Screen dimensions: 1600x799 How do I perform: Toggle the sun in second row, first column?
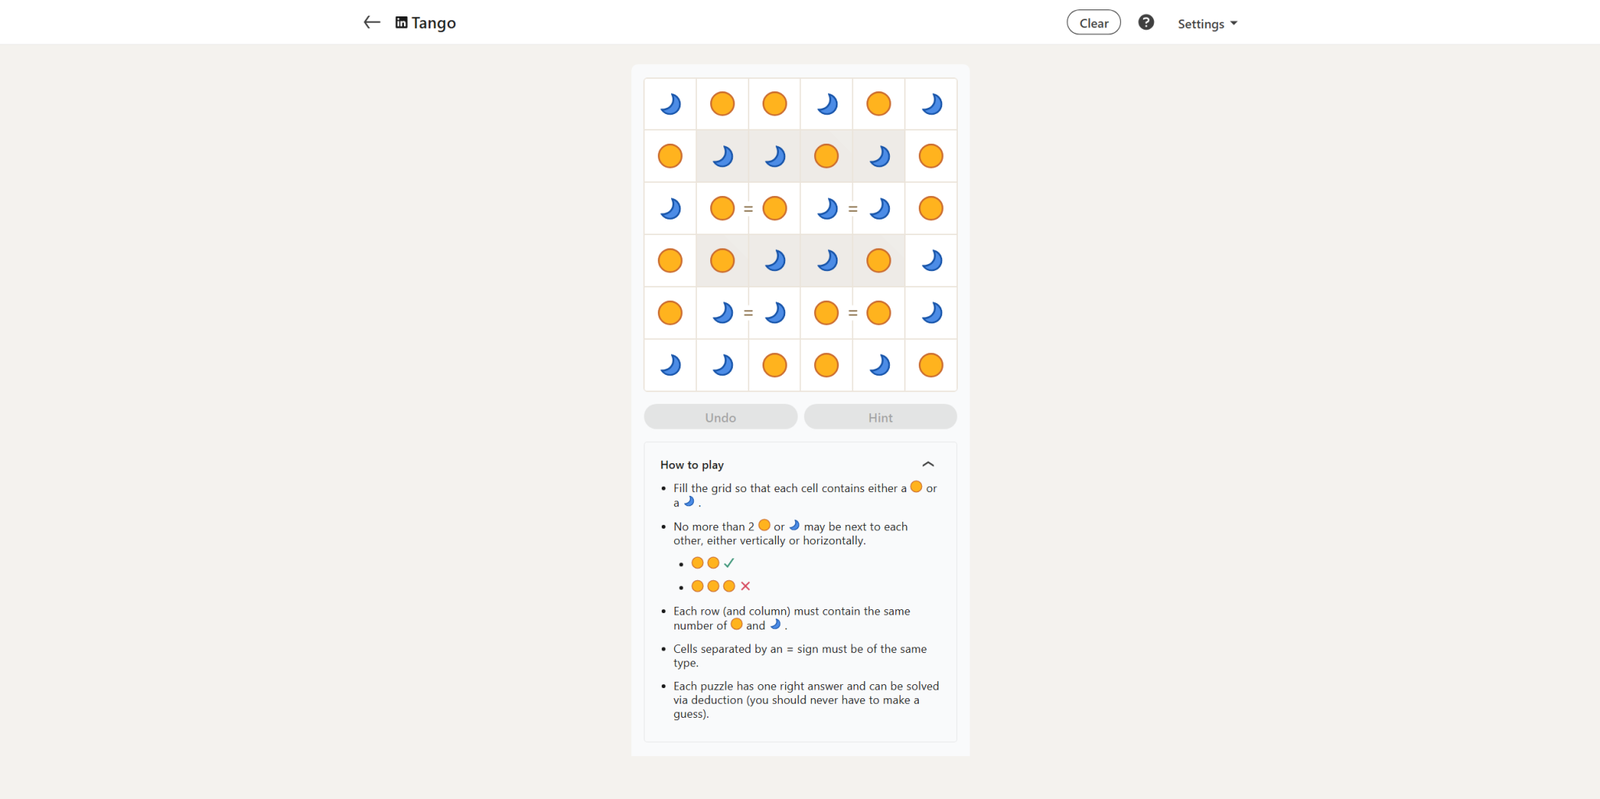[x=670, y=156]
